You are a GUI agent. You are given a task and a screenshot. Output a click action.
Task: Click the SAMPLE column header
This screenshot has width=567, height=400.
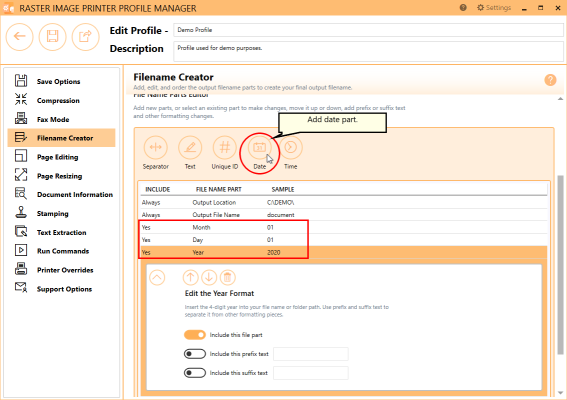coord(283,190)
